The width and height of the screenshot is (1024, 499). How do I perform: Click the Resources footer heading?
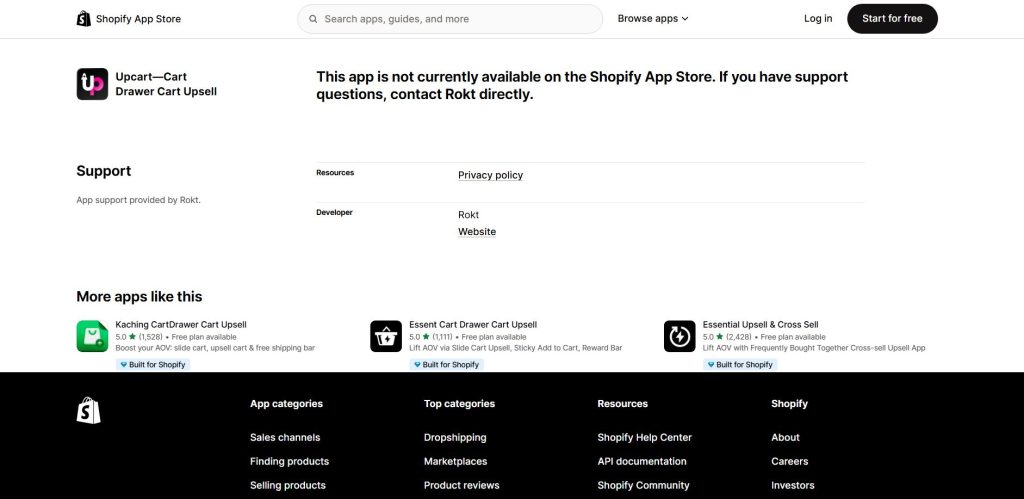tap(622, 404)
